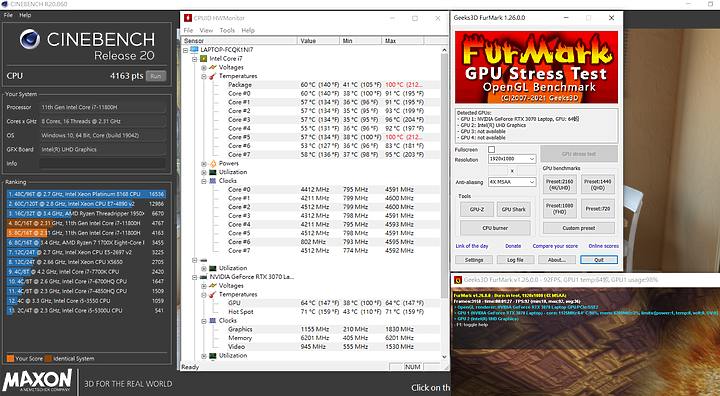This screenshot has width=720, height=396.
Task: Open the Anti-aliasing dropdown
Action: 512,182
